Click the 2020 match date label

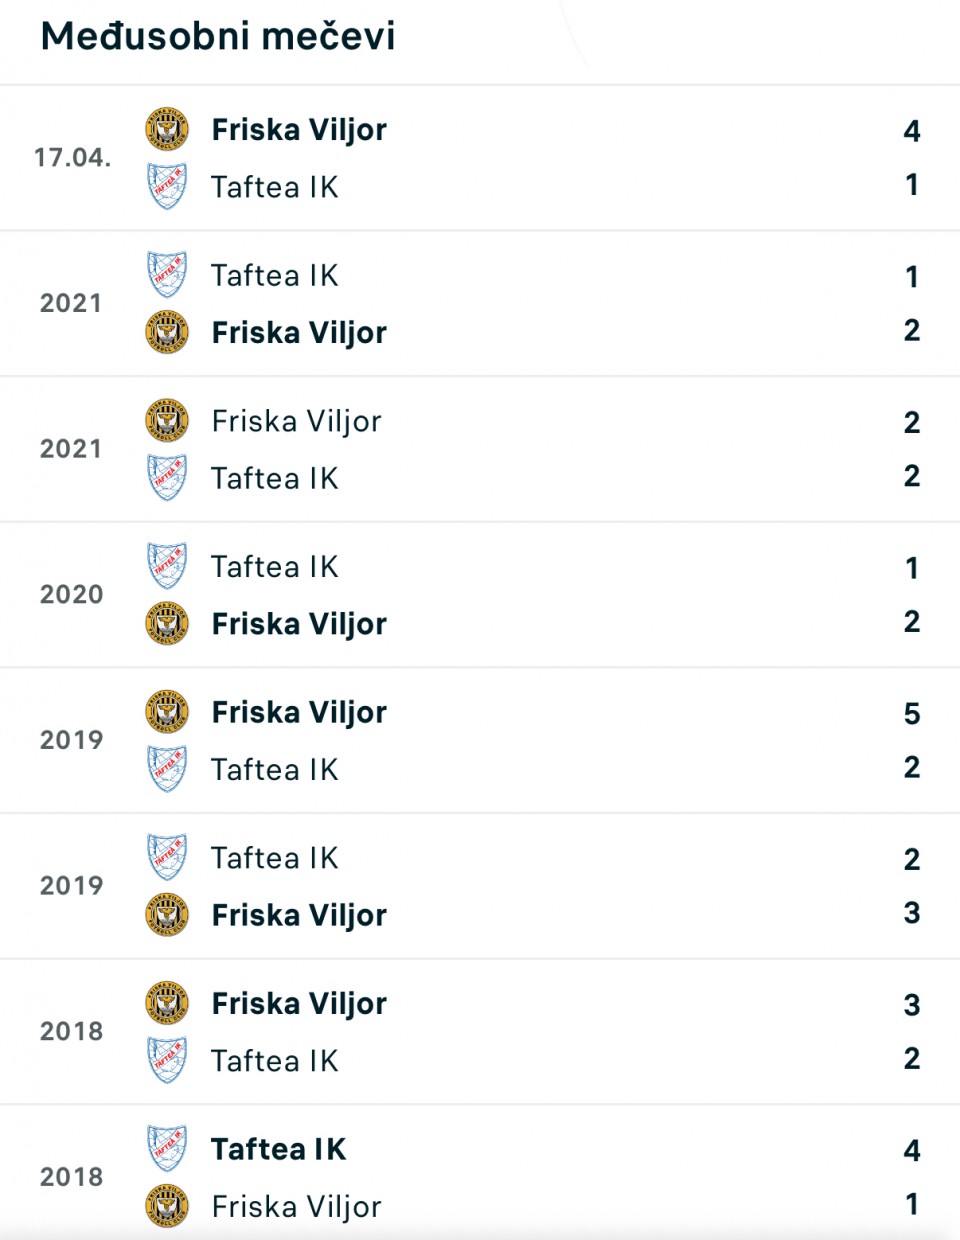coord(72,595)
